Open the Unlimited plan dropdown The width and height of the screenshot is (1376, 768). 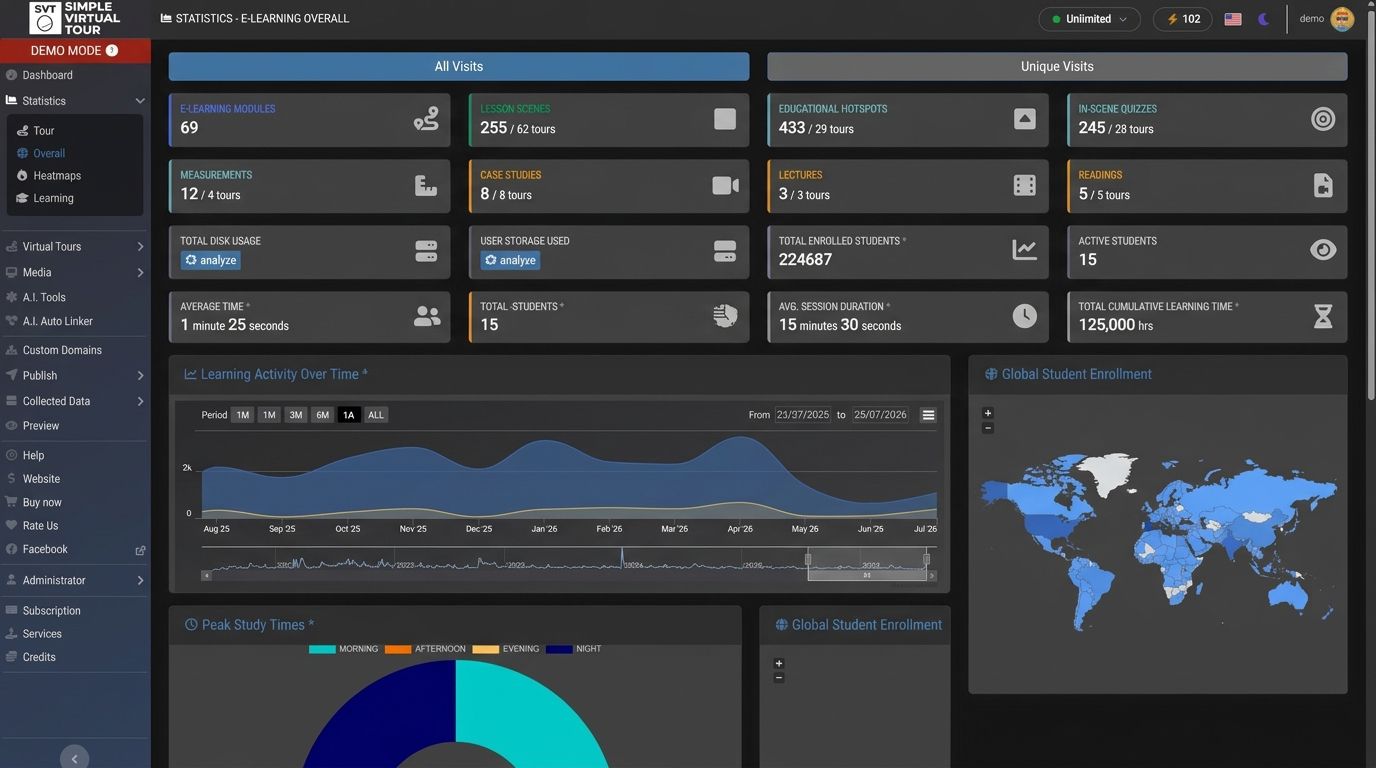pos(1089,19)
